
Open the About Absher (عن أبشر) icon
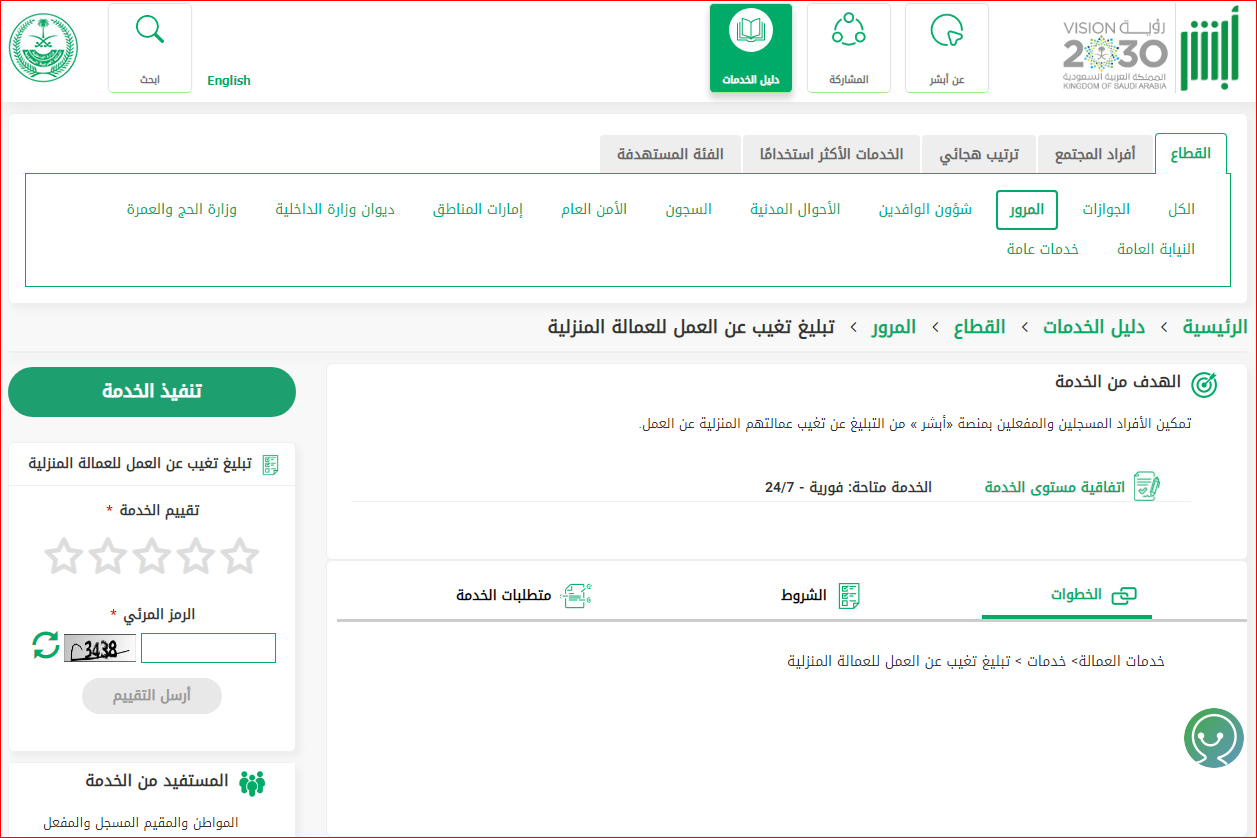click(x=946, y=32)
